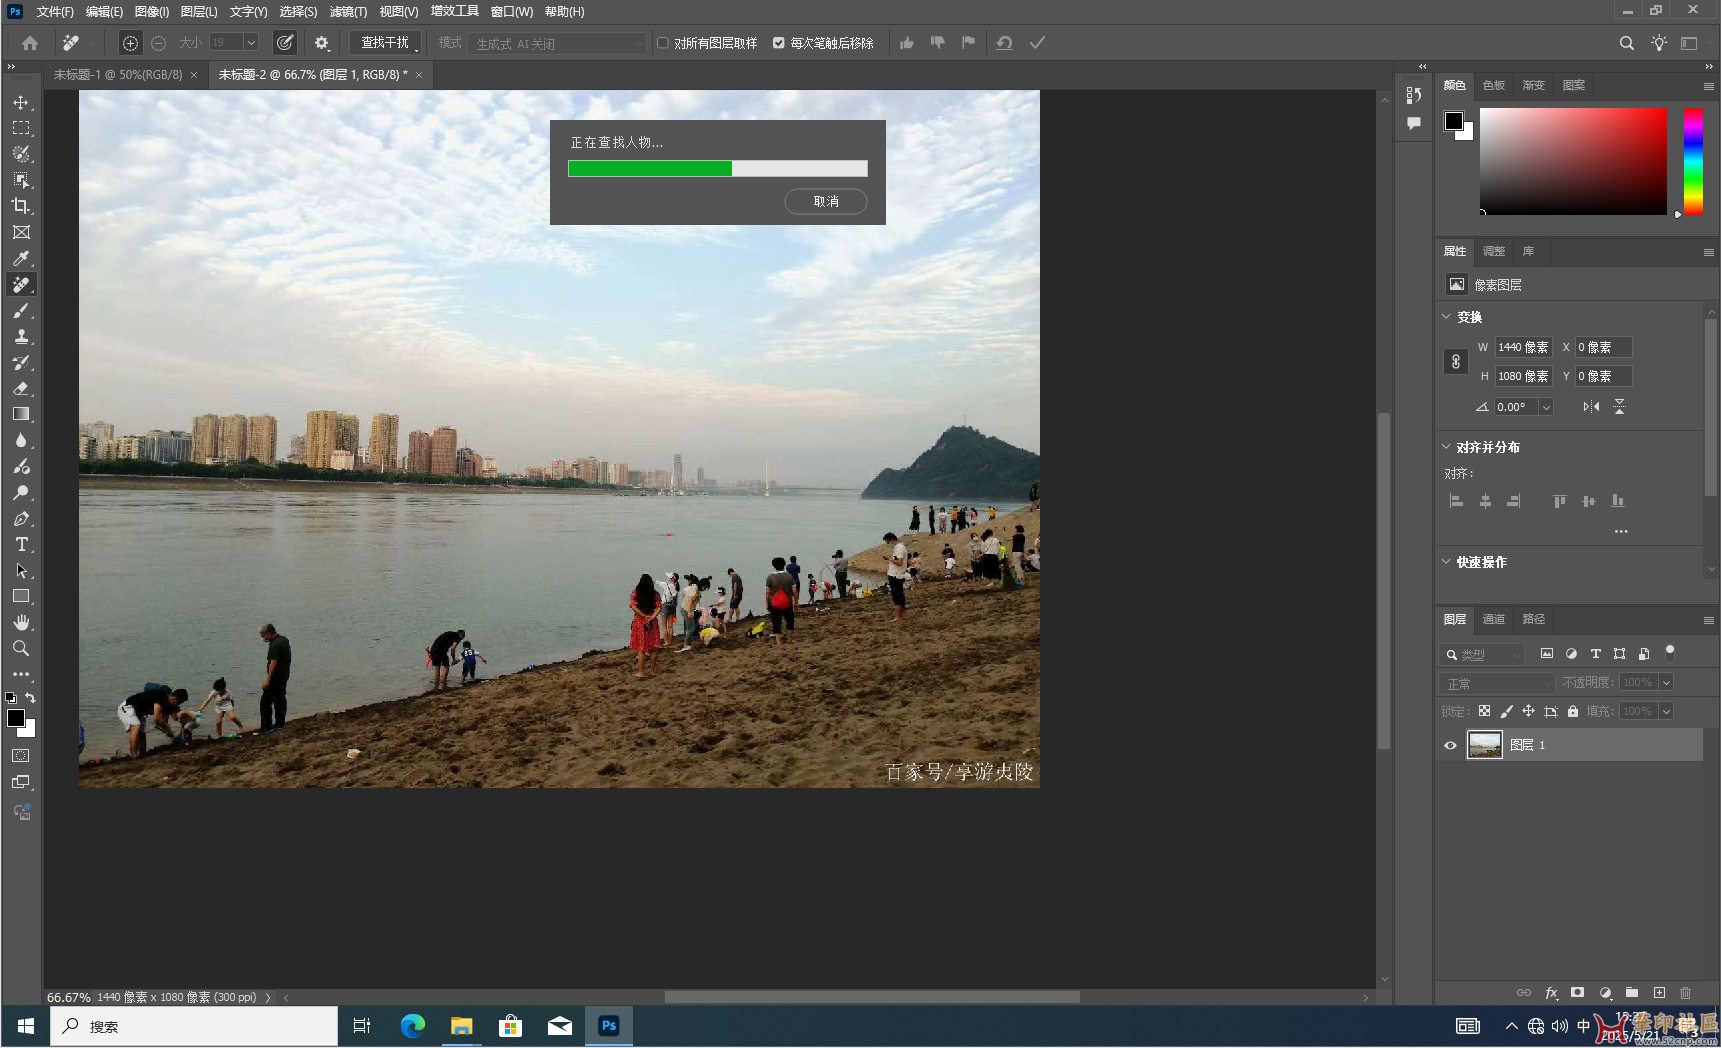Switch to the 色板 tab
Image resolution: width=1721 pixels, height=1048 pixels.
(1494, 85)
